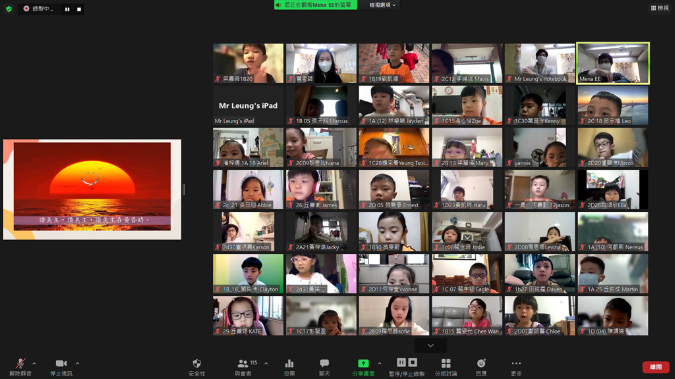675x379 pixels.
Task: Stop recording using top-left square button
Action: pos(79,9)
